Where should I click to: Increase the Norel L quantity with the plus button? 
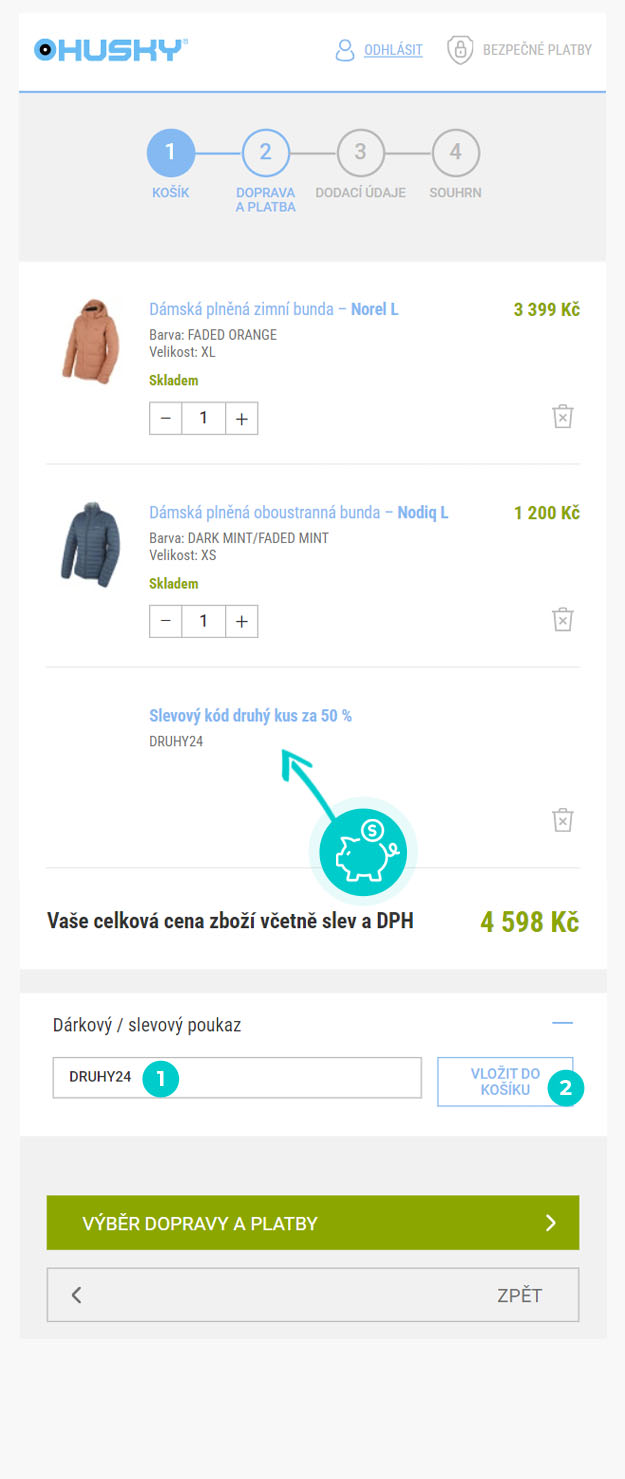pos(241,418)
